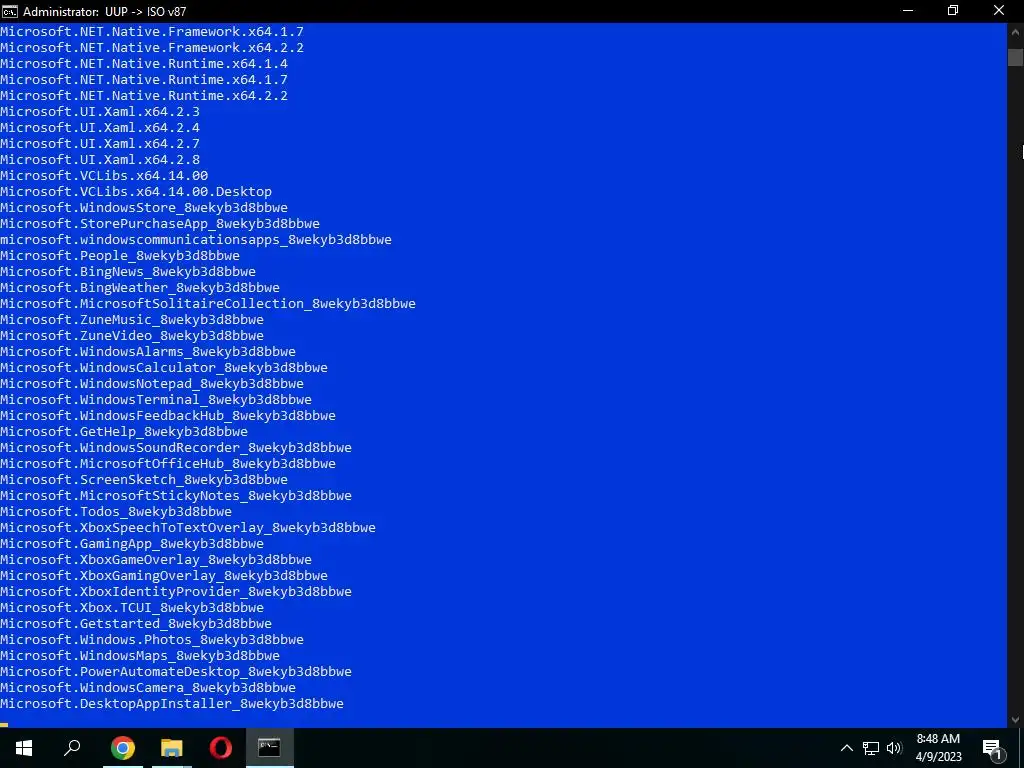Click the line Microsoft.NET.Native.Framework.x64.2.2
The width and height of the screenshot is (1024, 768).
(152, 48)
